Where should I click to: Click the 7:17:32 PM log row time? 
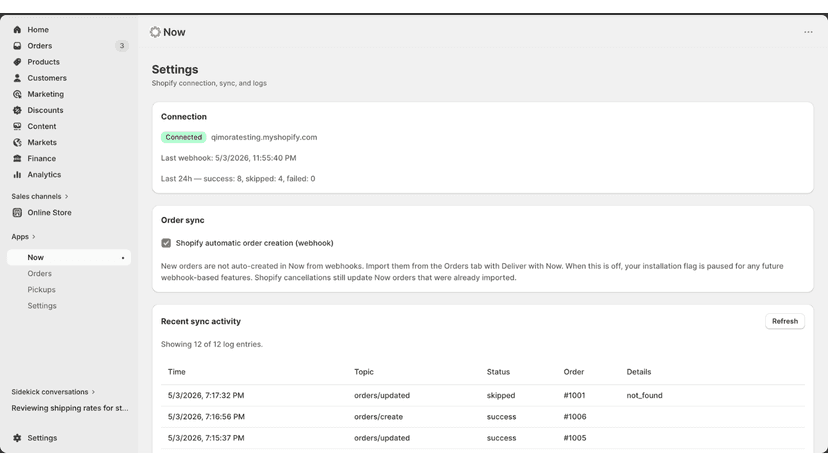tap(206, 395)
